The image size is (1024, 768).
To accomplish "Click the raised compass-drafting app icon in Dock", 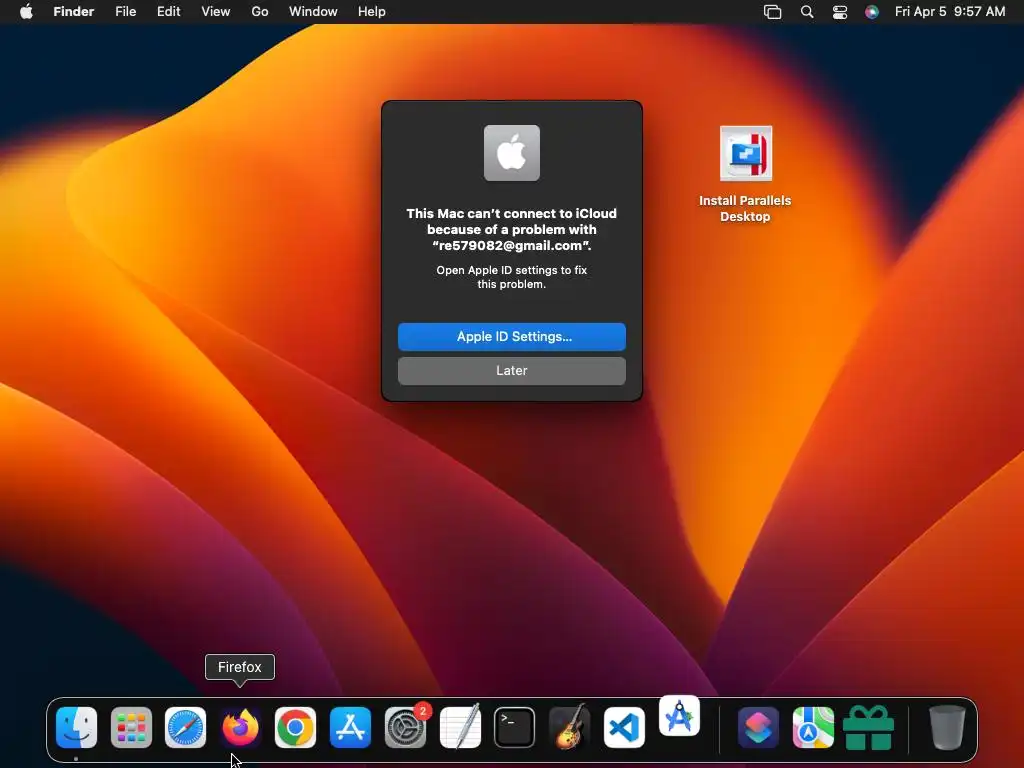I will 679,716.
